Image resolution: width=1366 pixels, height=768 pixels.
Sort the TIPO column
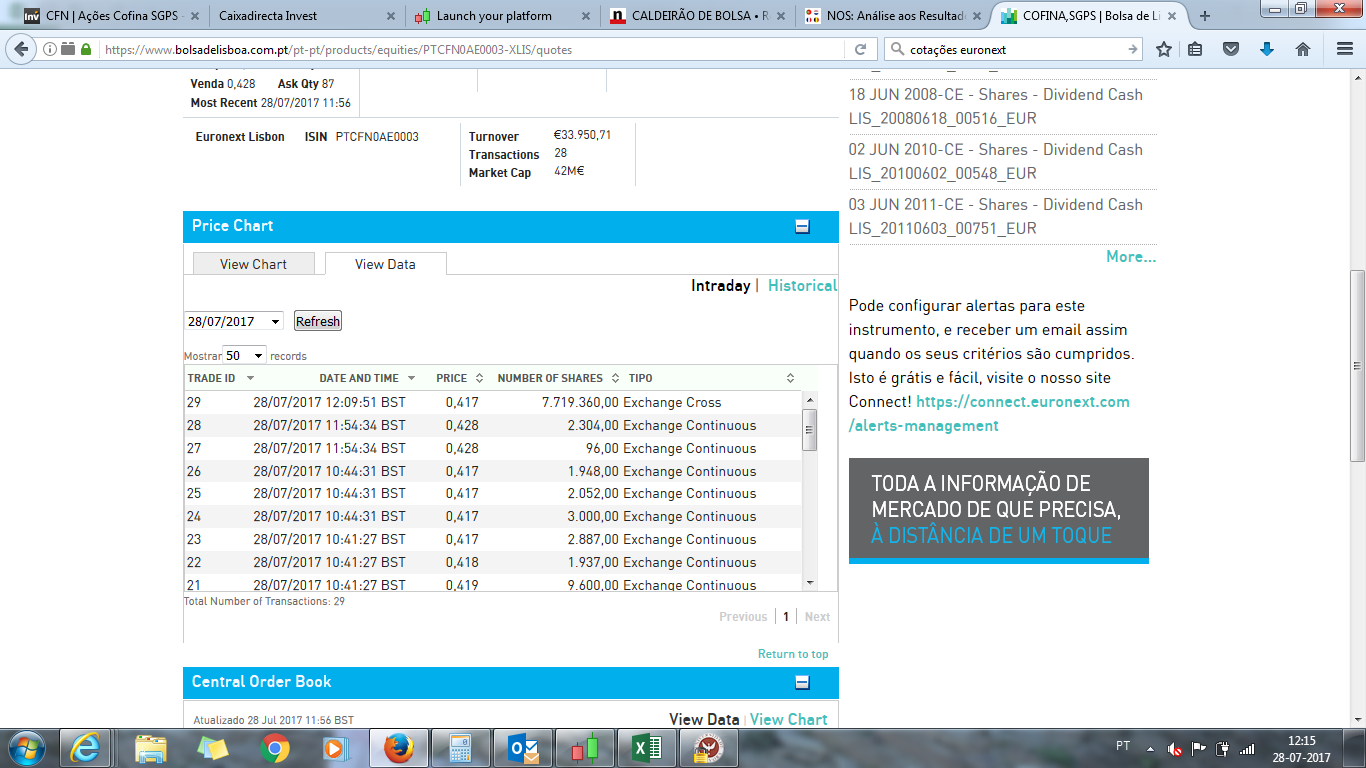point(790,378)
